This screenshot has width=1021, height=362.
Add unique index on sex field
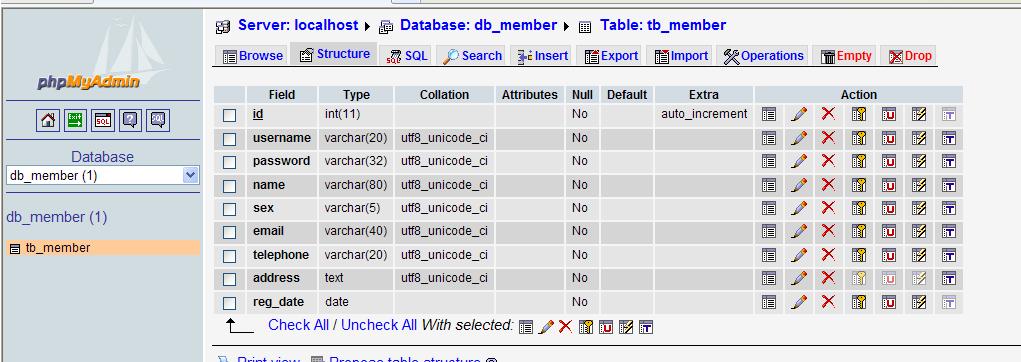pyautogui.click(x=889, y=208)
